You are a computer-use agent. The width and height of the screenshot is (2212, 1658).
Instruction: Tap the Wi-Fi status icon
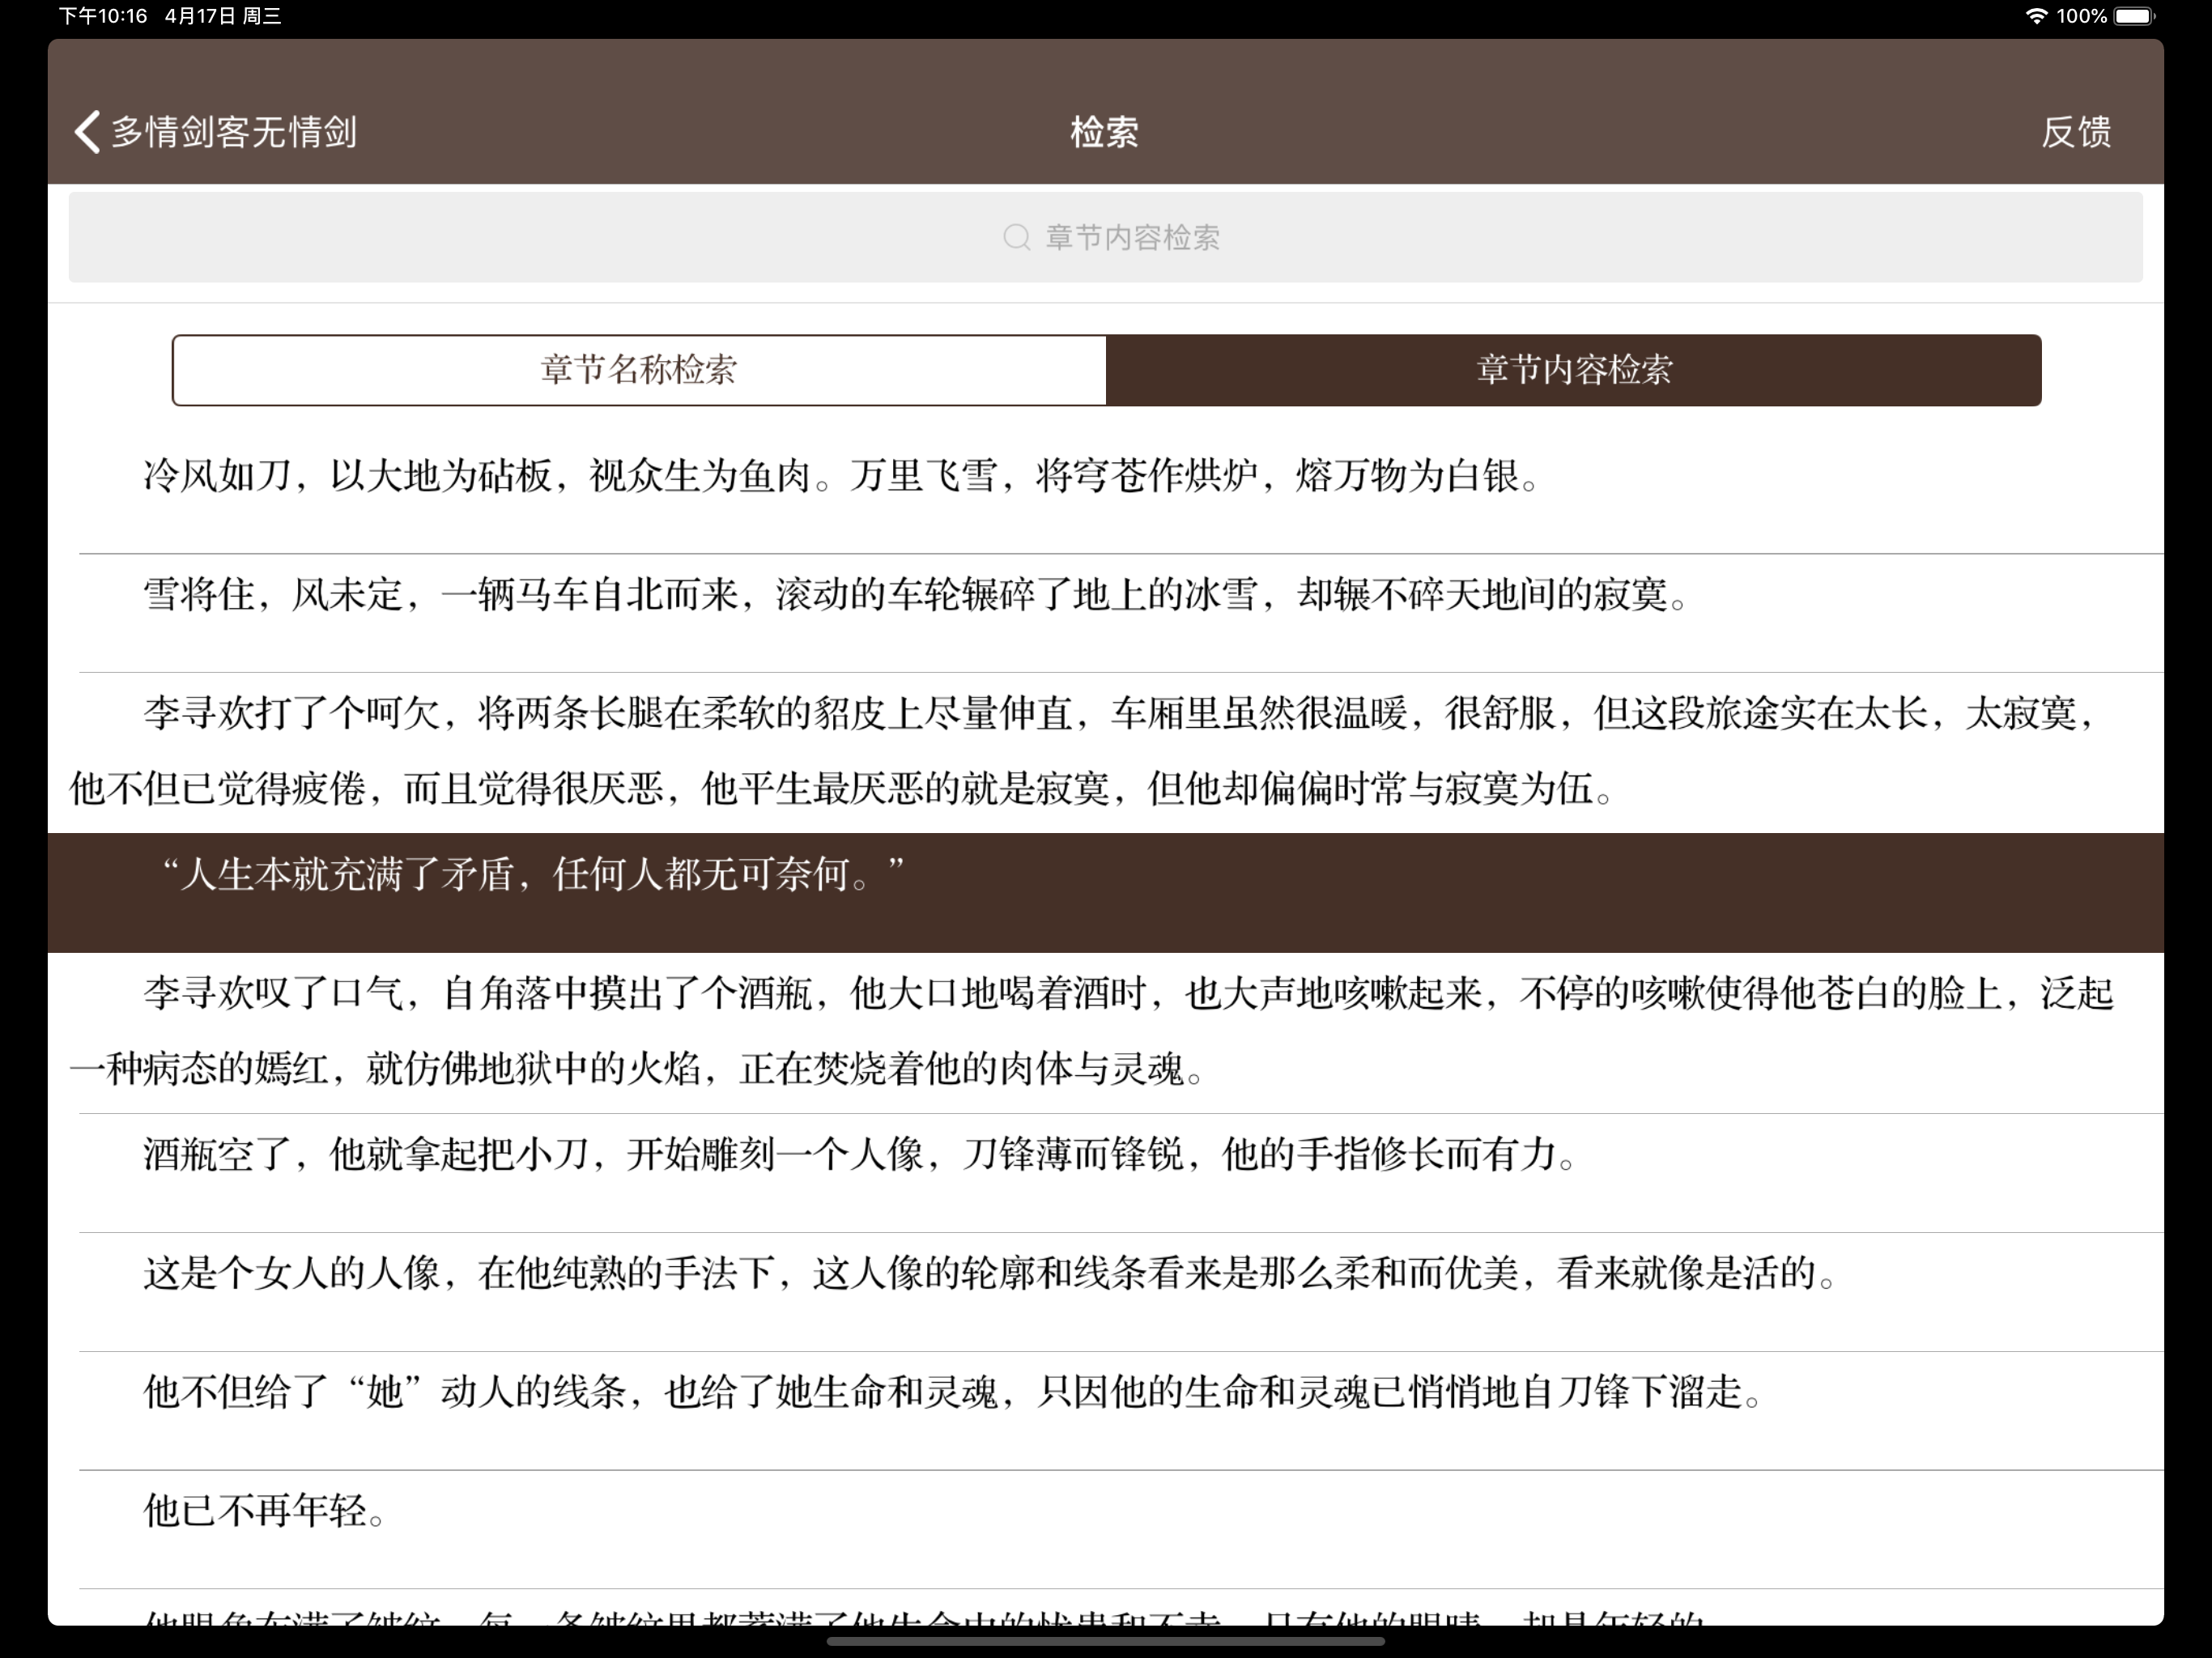click(x=2036, y=16)
